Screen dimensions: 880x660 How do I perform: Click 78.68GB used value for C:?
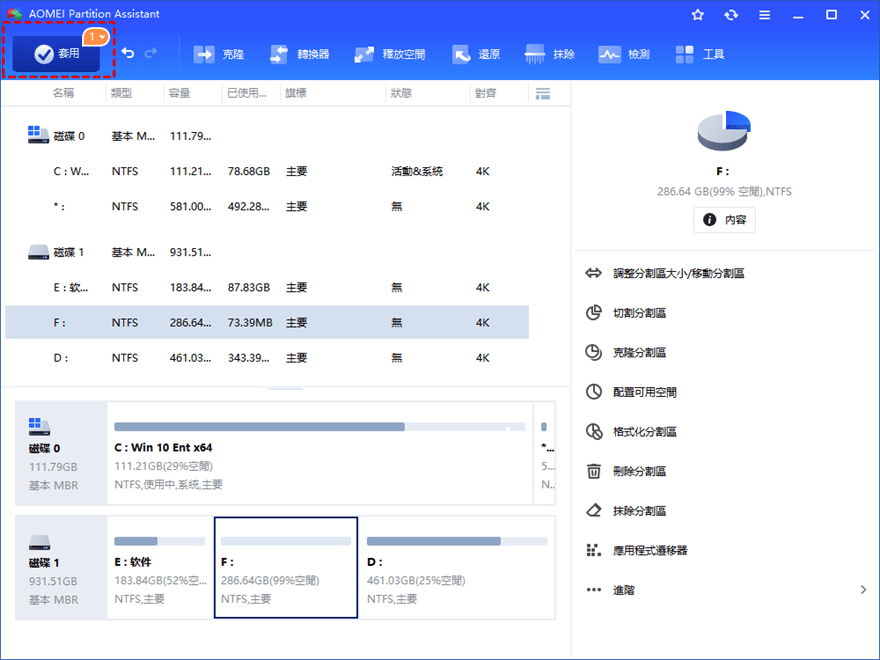(249, 171)
